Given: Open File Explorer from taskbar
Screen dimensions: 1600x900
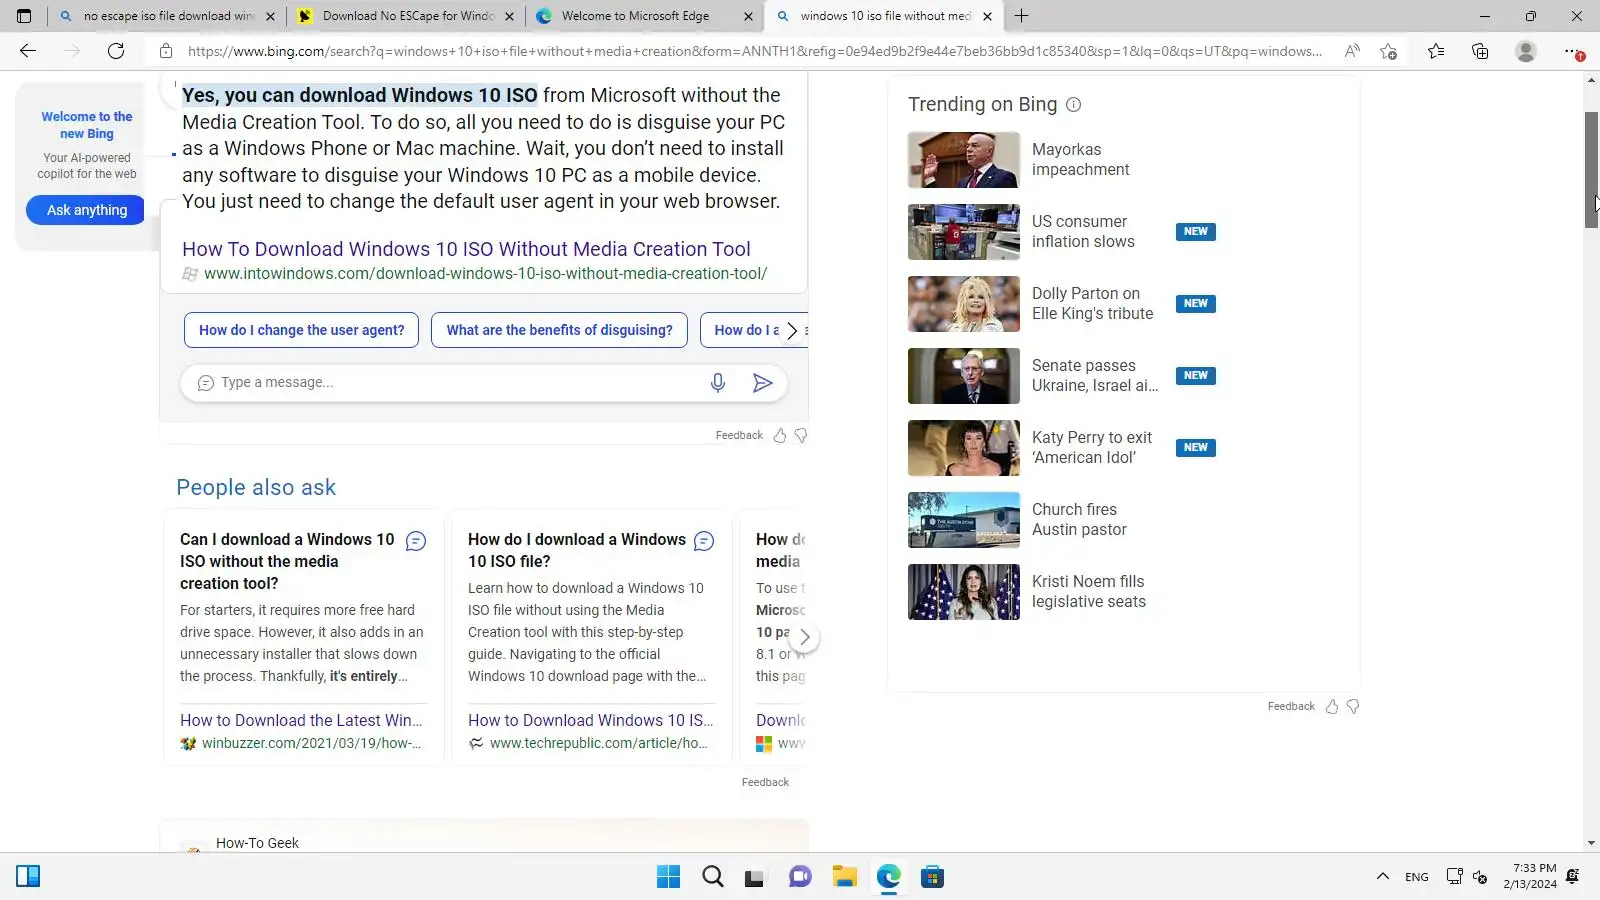Looking at the screenshot, I should click(845, 877).
